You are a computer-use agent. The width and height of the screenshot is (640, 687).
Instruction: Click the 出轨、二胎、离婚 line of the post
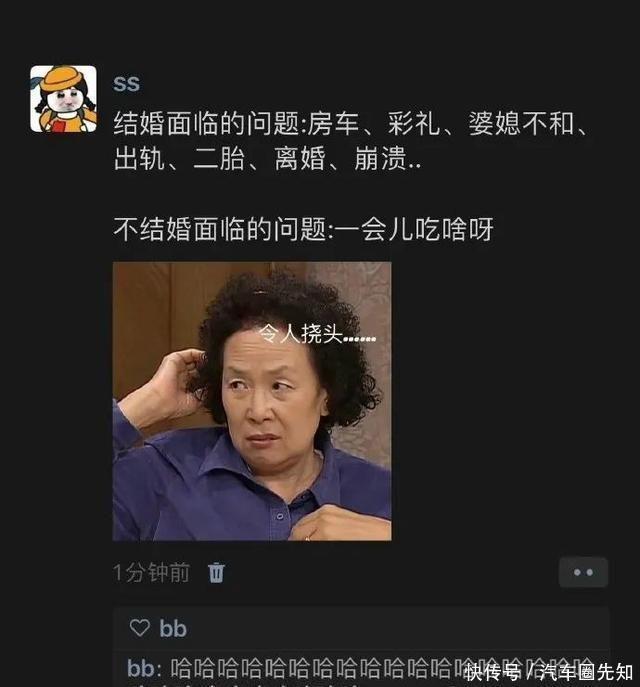(219, 158)
